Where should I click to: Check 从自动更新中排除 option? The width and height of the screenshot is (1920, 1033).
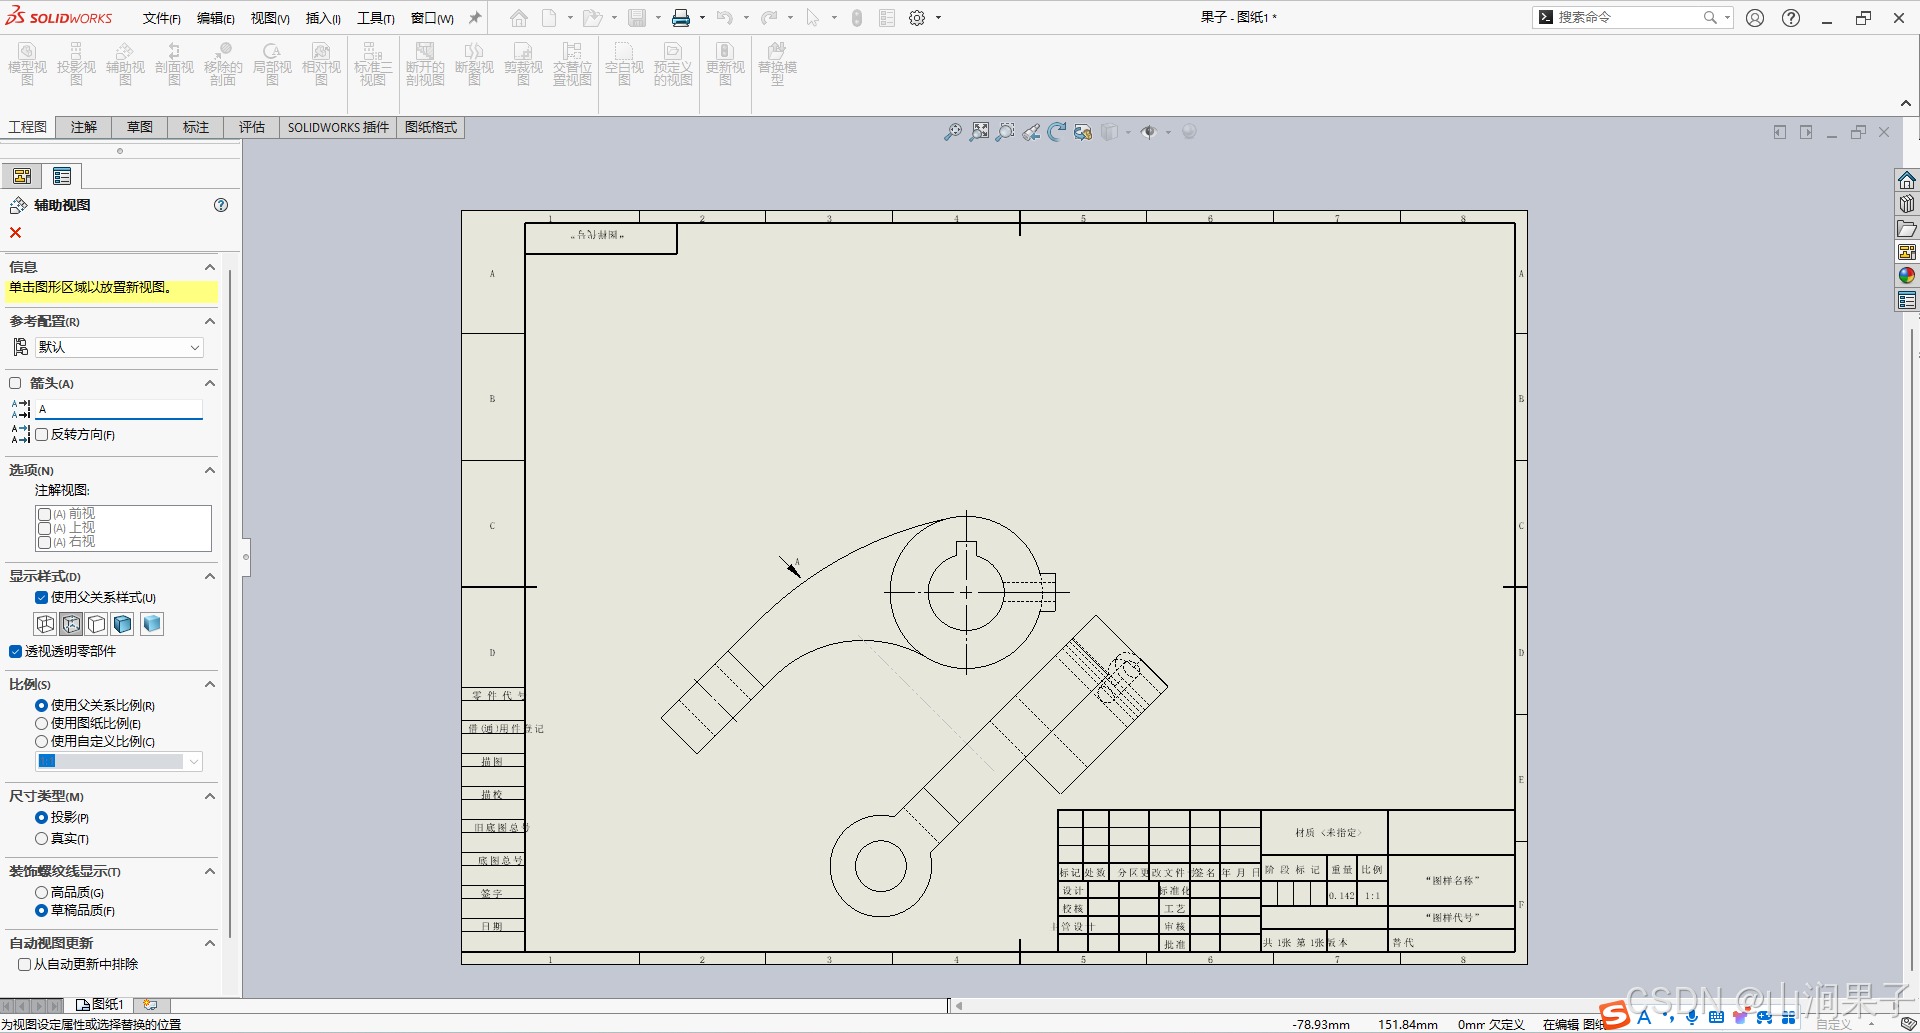pos(24,965)
